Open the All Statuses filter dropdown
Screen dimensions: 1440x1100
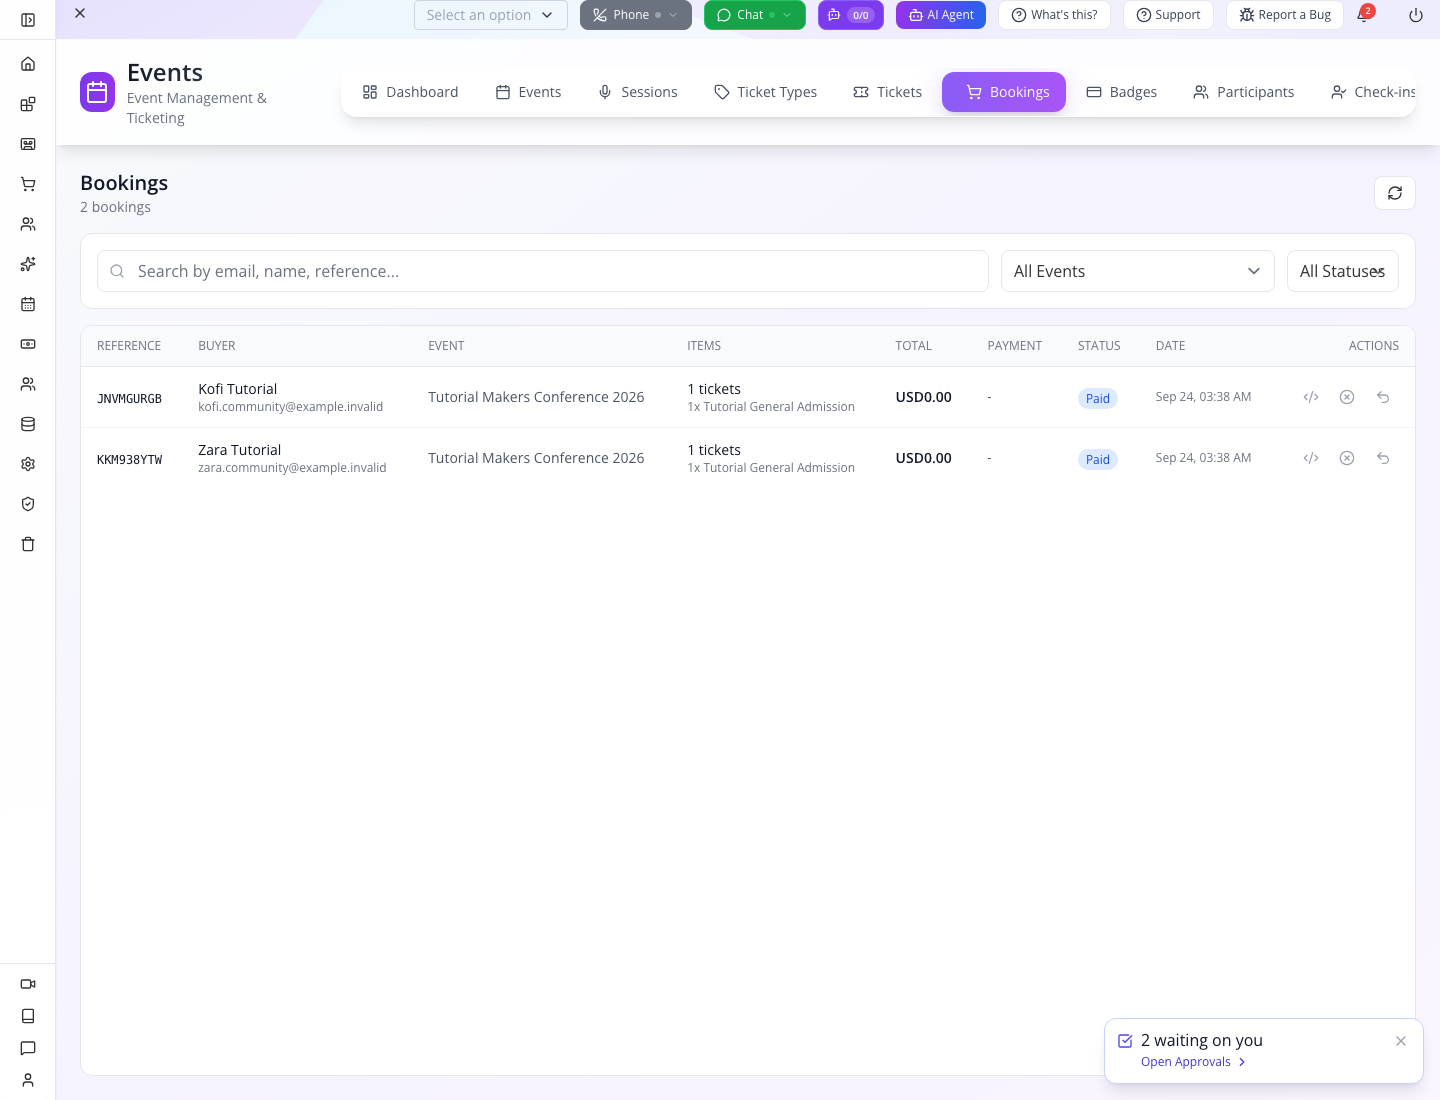tap(1342, 271)
